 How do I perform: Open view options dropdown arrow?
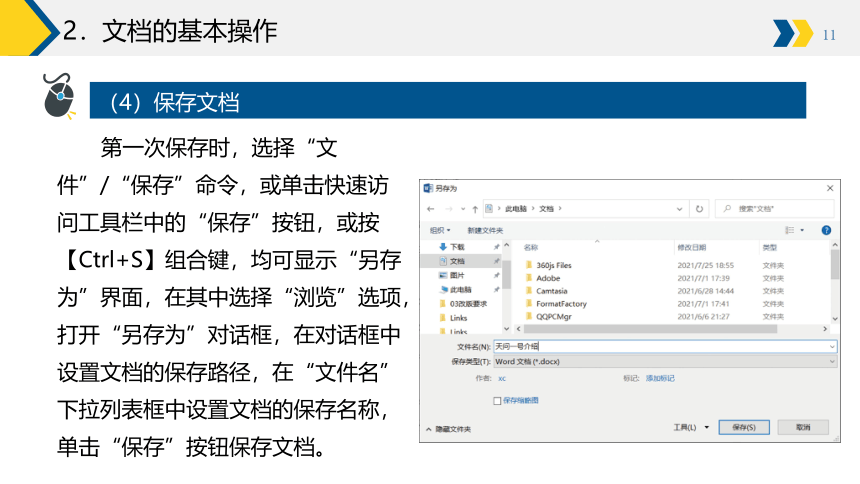[802, 230]
